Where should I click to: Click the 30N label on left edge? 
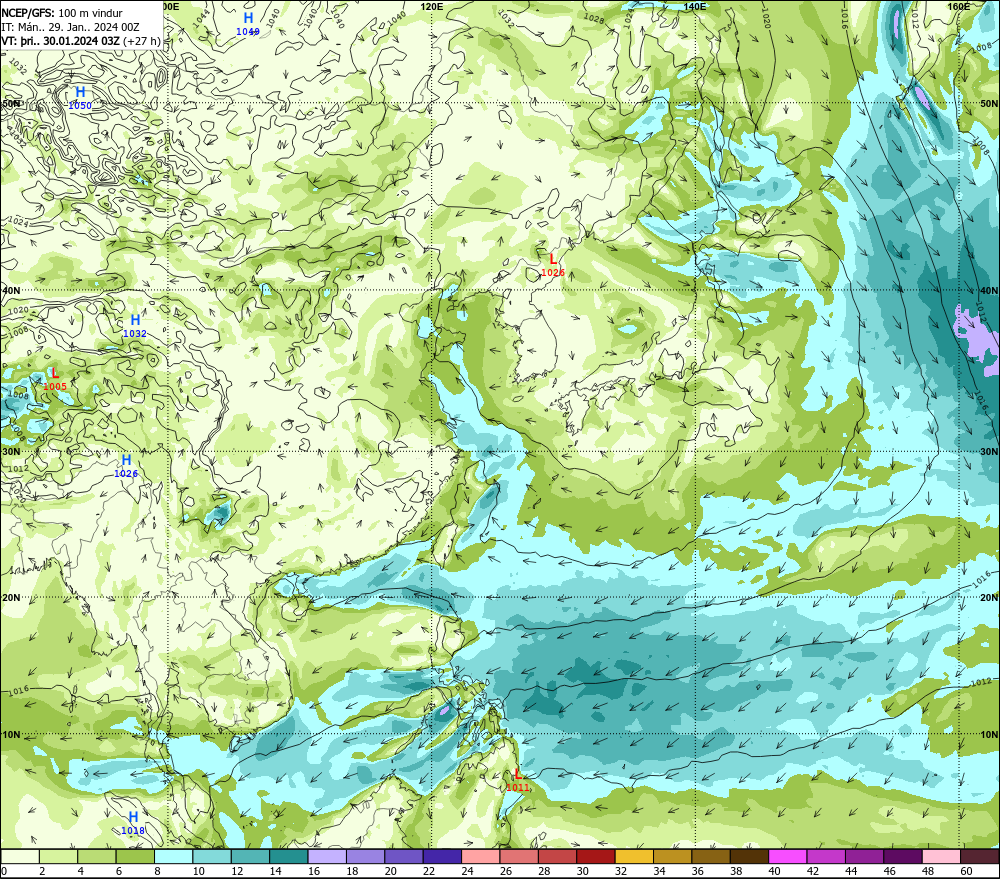tap(11, 452)
